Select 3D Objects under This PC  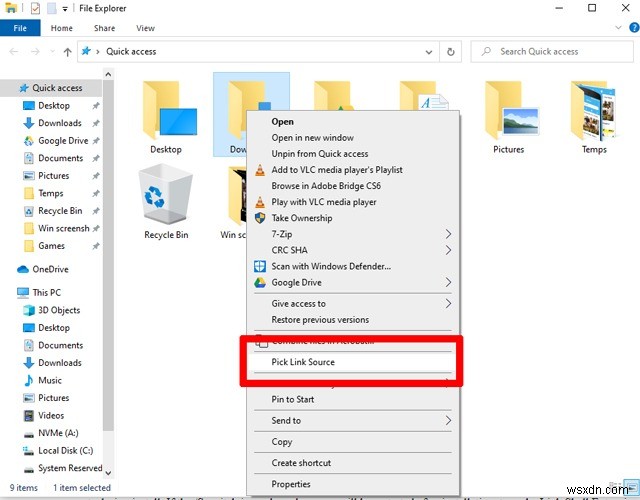coord(51,310)
